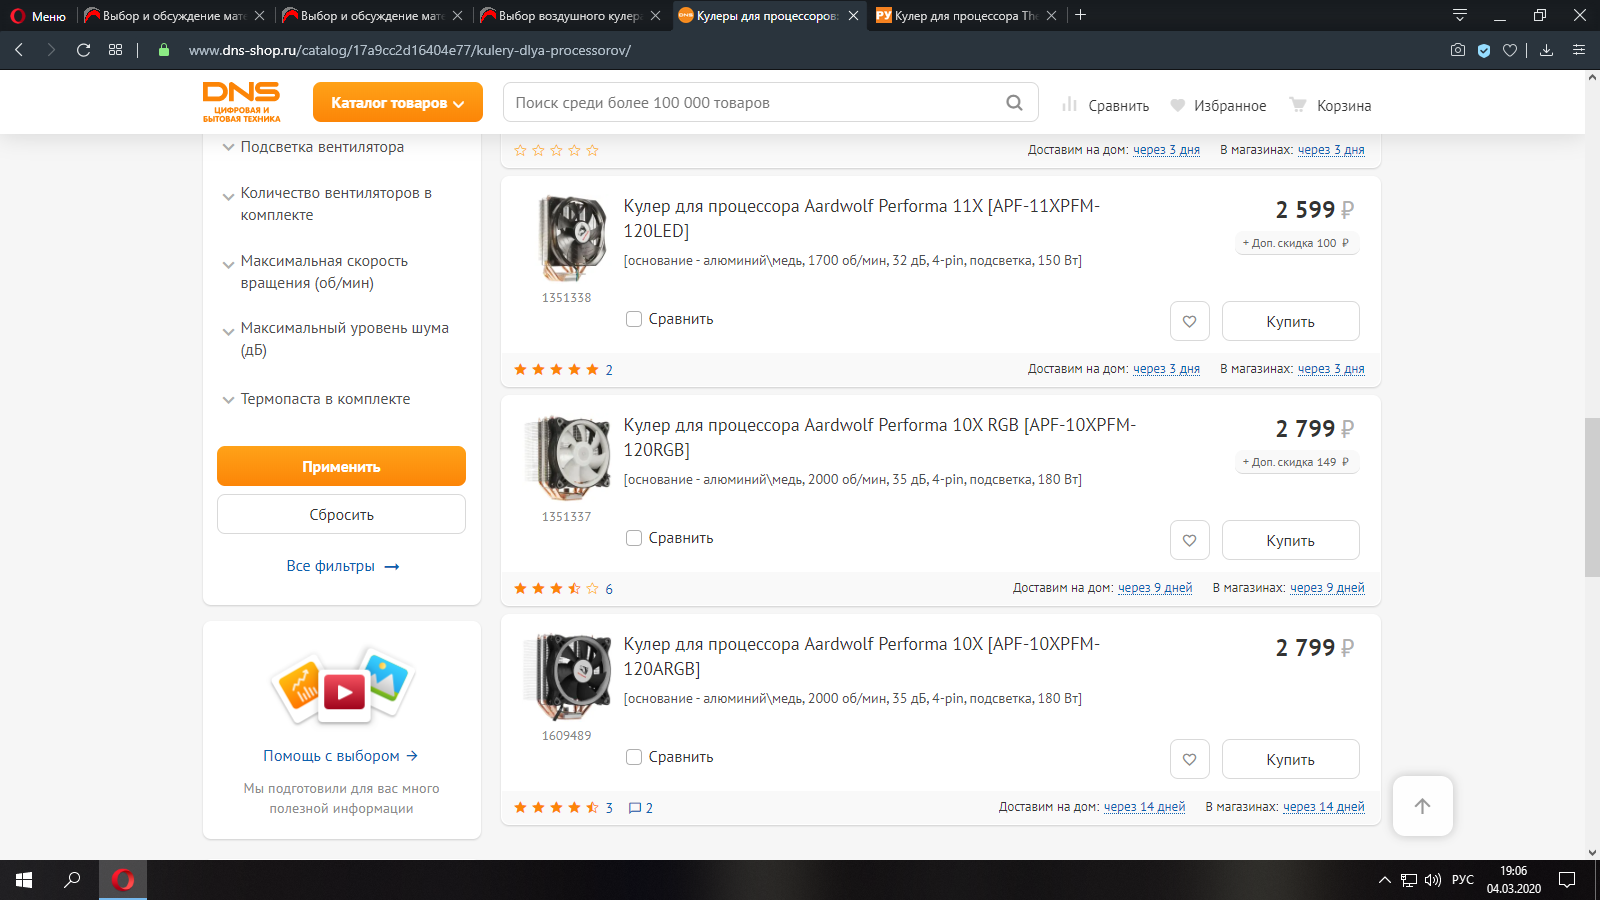The height and width of the screenshot is (900, 1600).
Task: Reload the current page
Action: pos(84,50)
